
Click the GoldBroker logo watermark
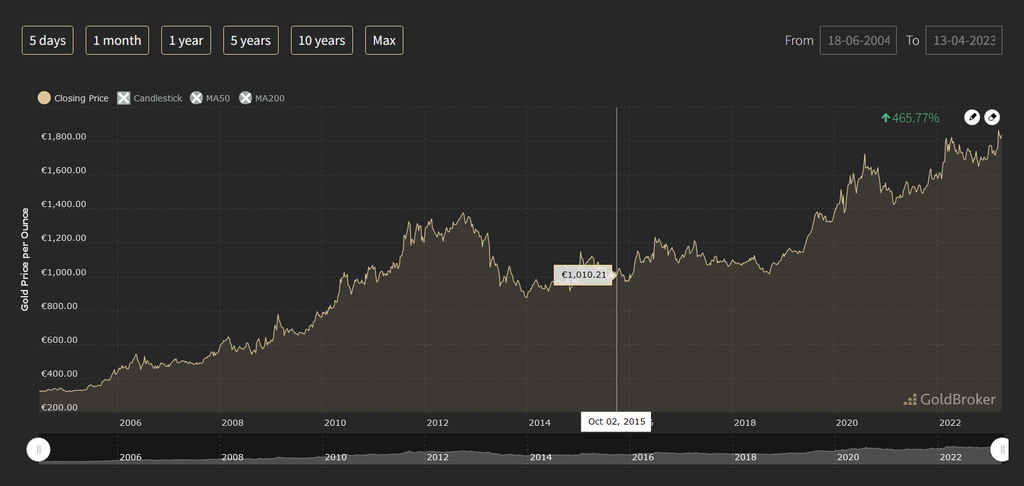point(949,399)
